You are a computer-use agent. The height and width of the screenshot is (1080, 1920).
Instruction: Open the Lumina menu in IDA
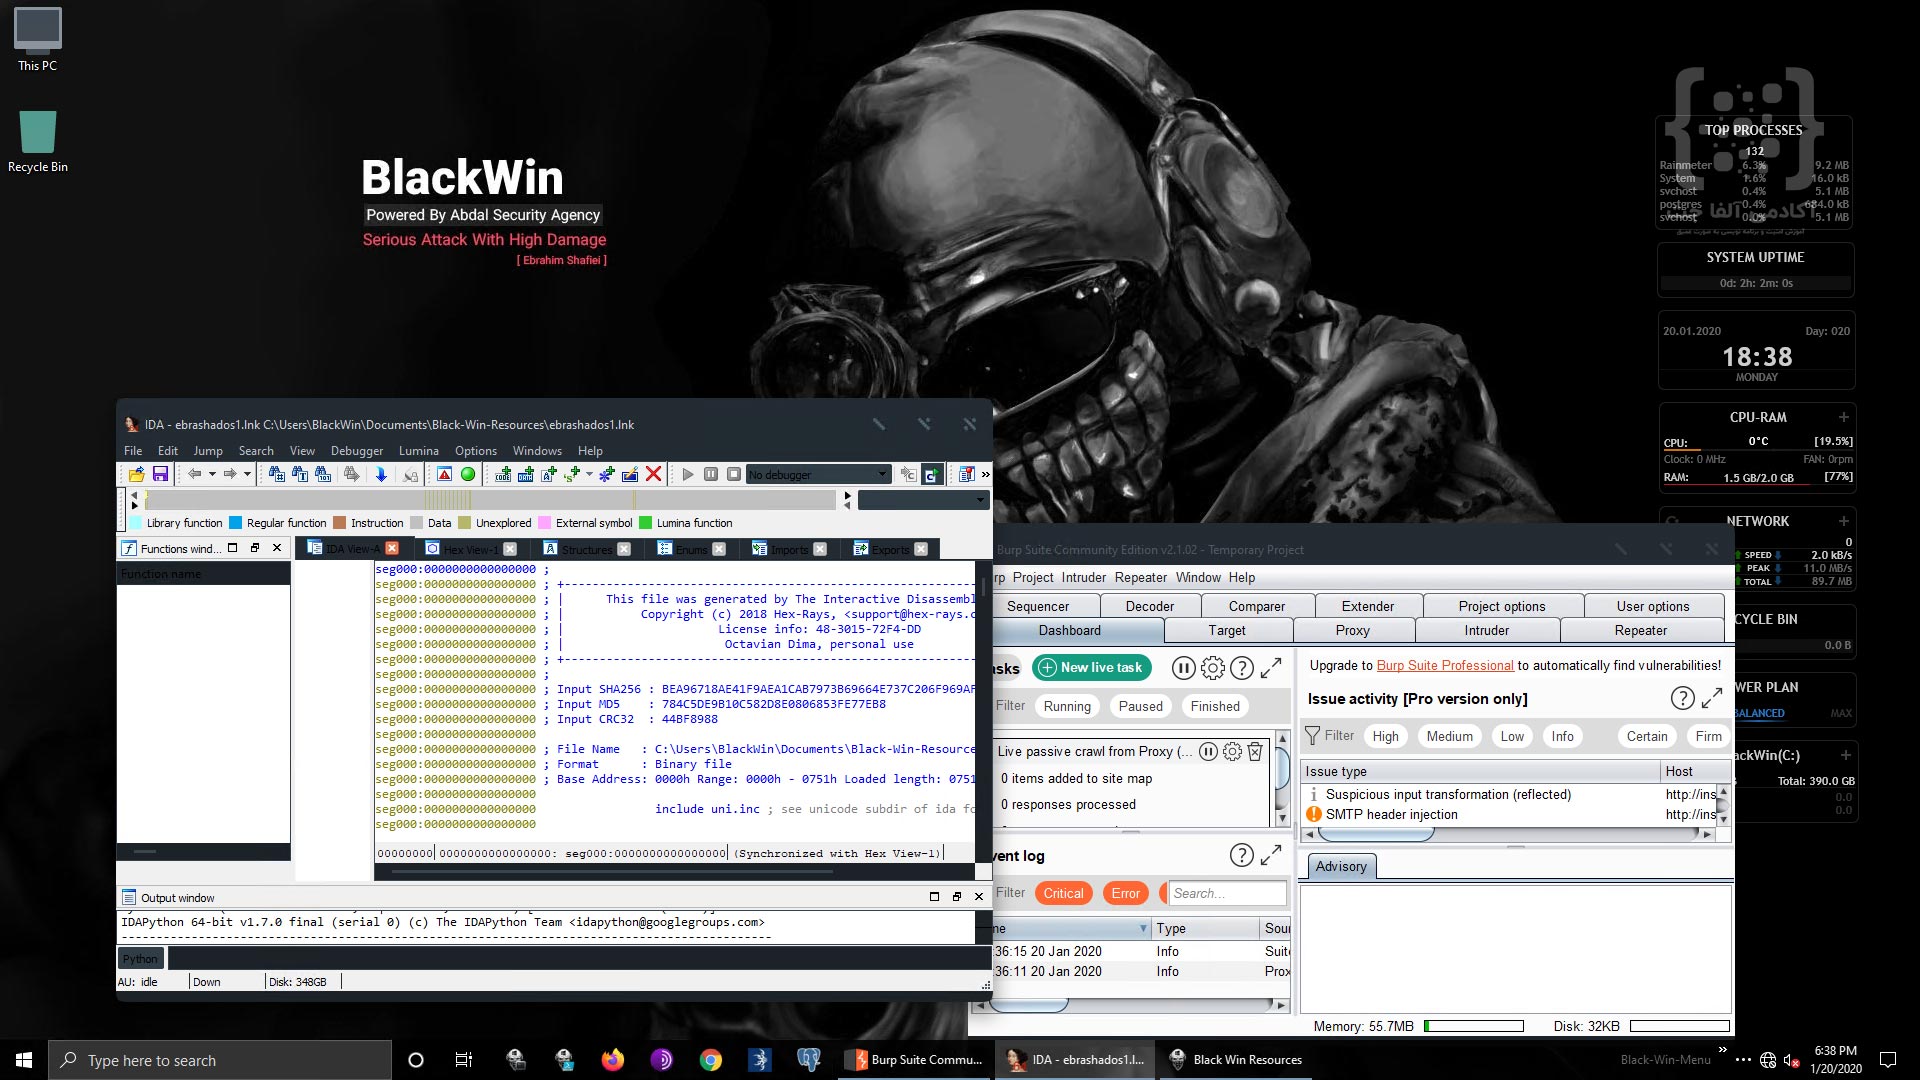point(418,451)
